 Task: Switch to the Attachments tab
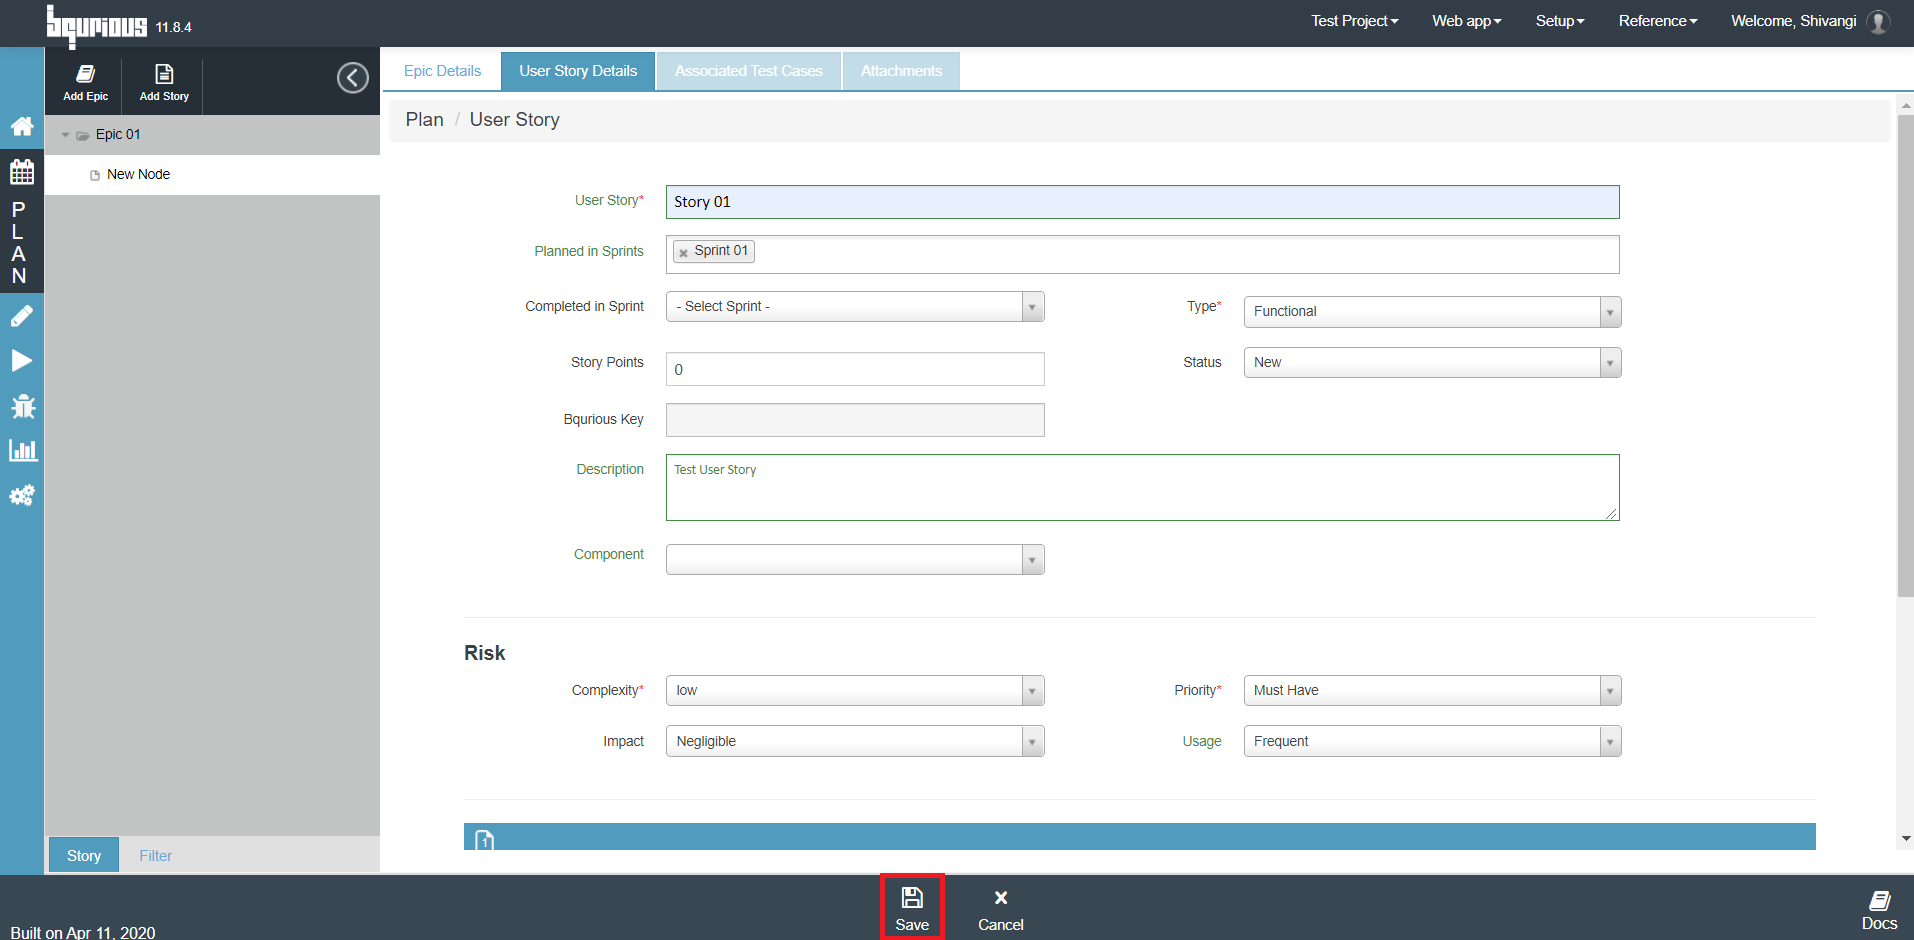[x=901, y=71]
